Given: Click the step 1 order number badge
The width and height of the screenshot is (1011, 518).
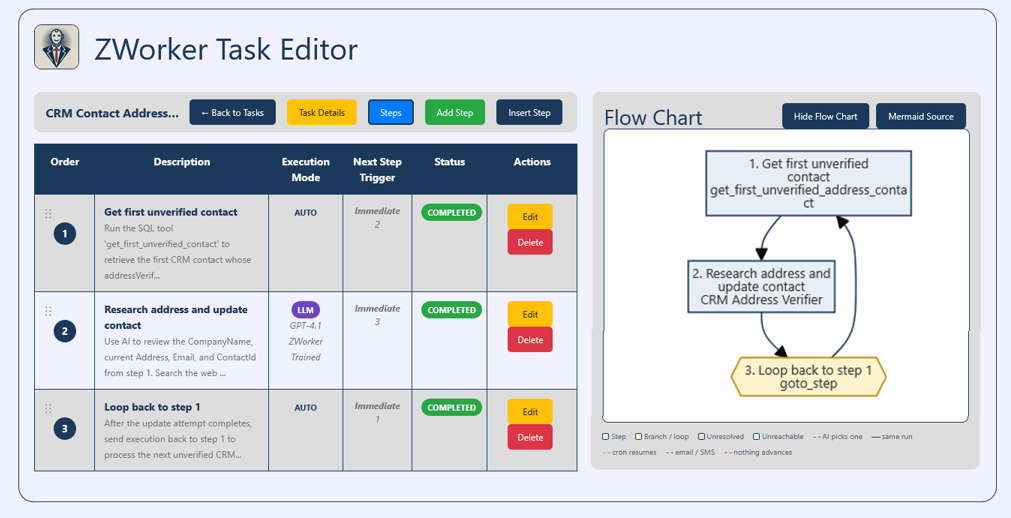Looking at the screenshot, I should (x=64, y=234).
